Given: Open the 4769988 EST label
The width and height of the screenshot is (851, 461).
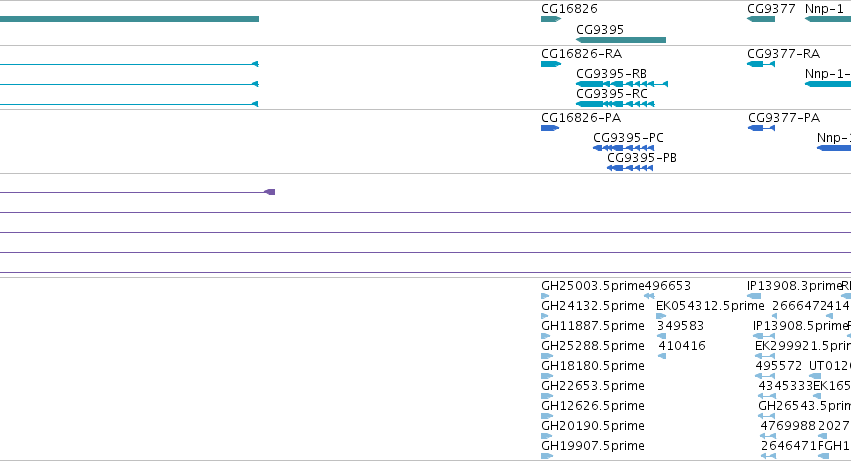Looking at the screenshot, I should (x=788, y=425).
